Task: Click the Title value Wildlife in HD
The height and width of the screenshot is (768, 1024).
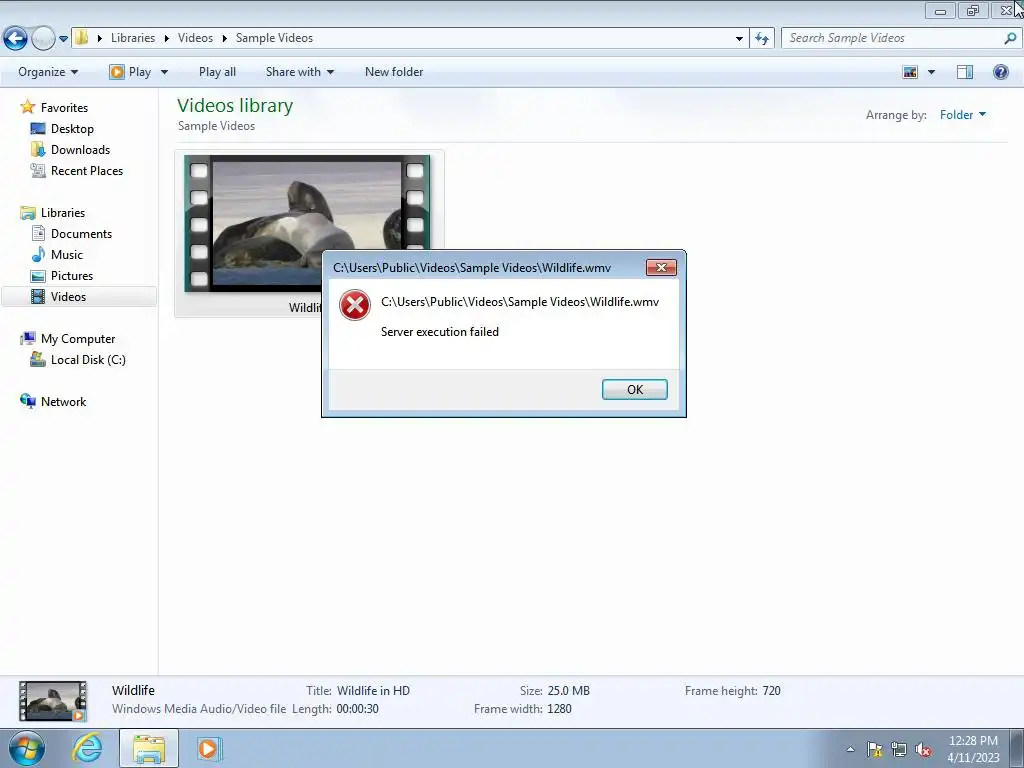Action: [x=374, y=690]
